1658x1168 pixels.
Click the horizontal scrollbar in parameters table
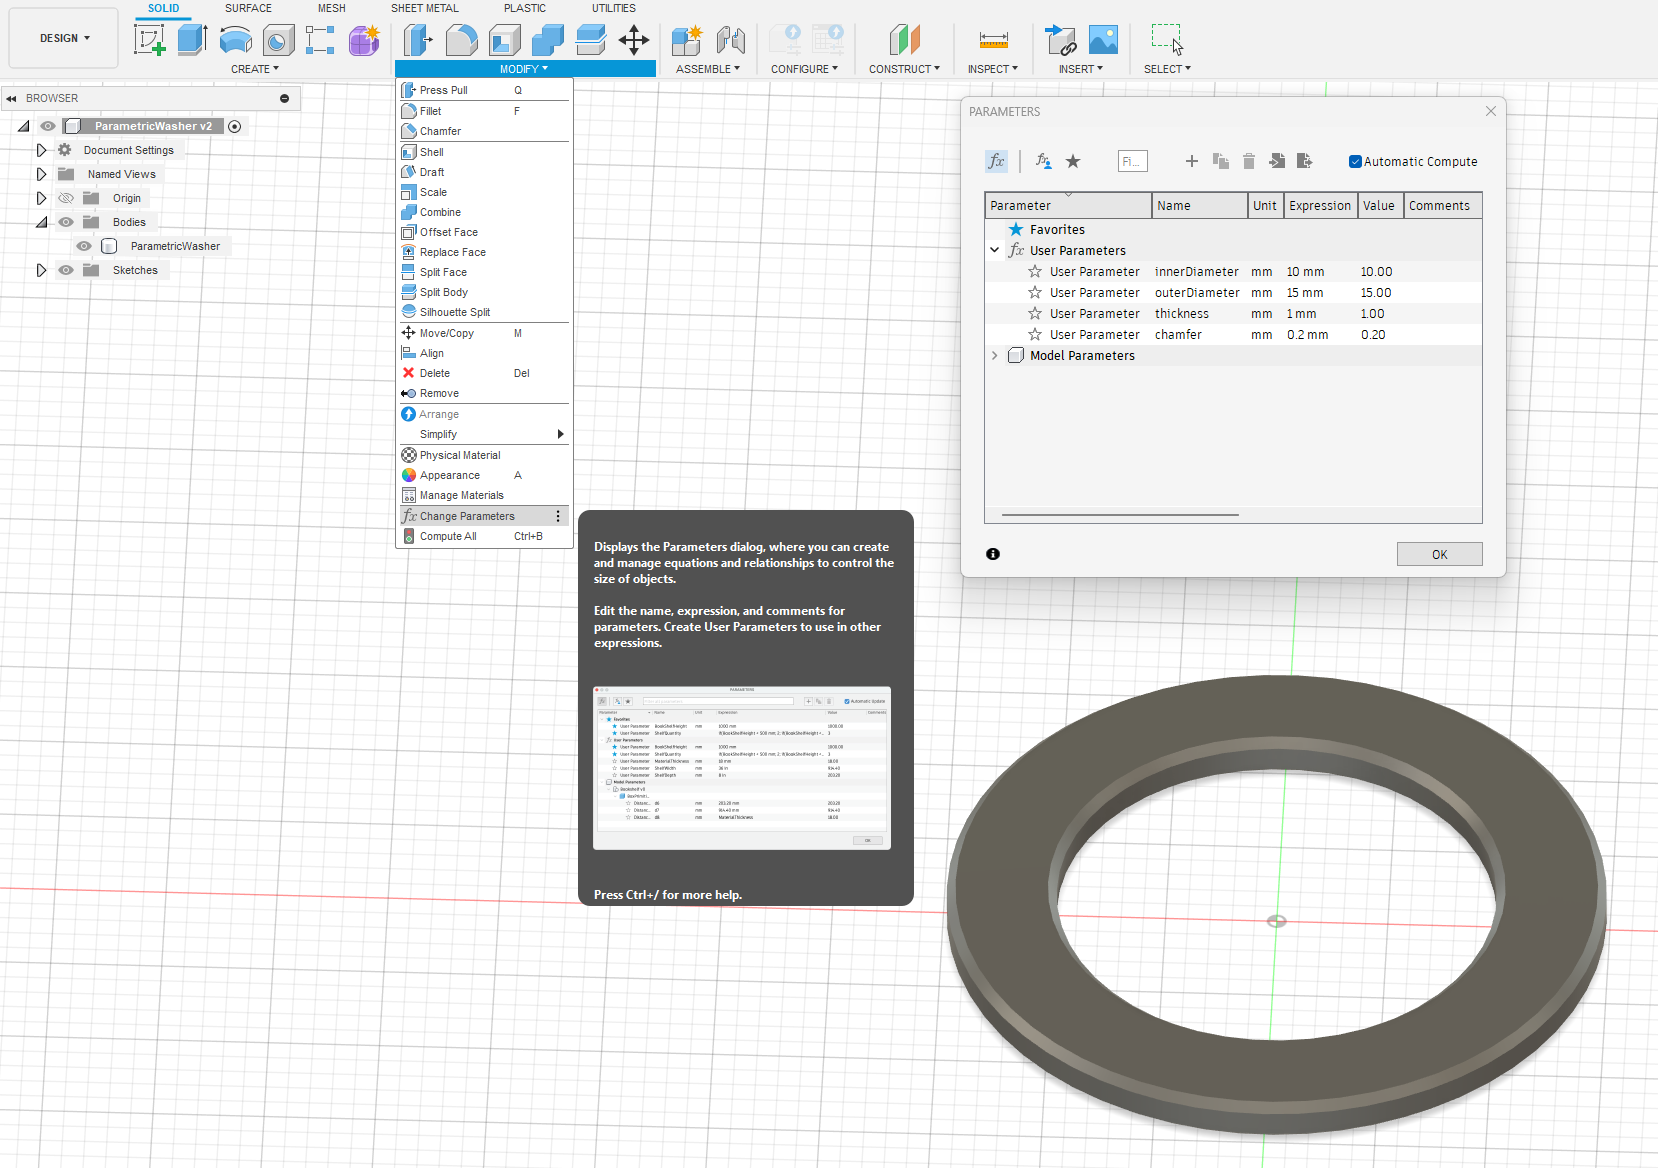click(x=1120, y=515)
